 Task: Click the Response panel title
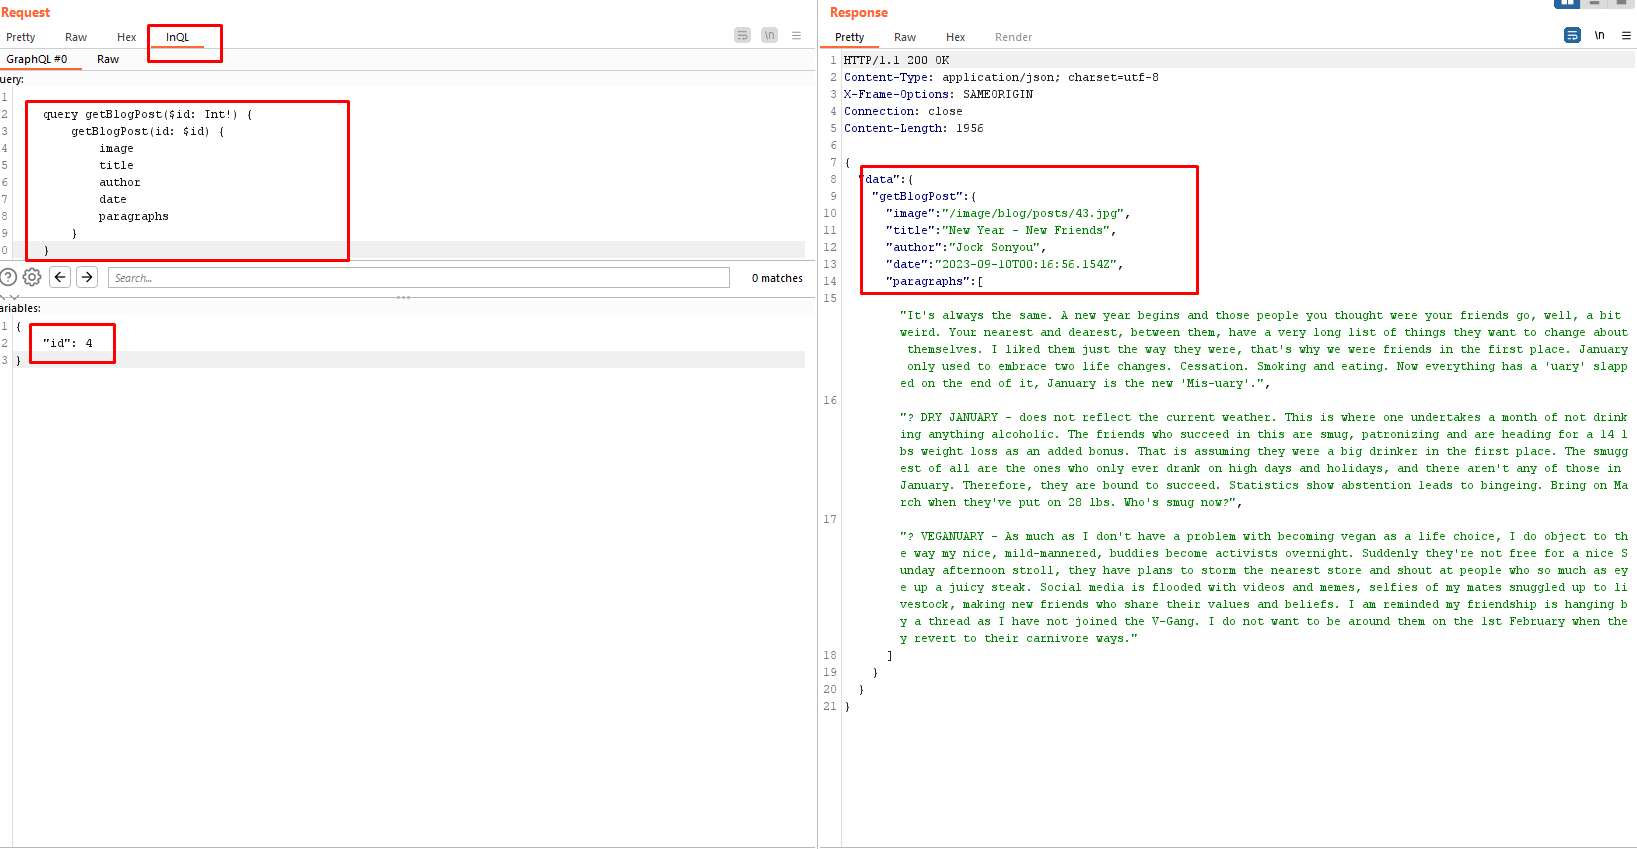coord(859,12)
